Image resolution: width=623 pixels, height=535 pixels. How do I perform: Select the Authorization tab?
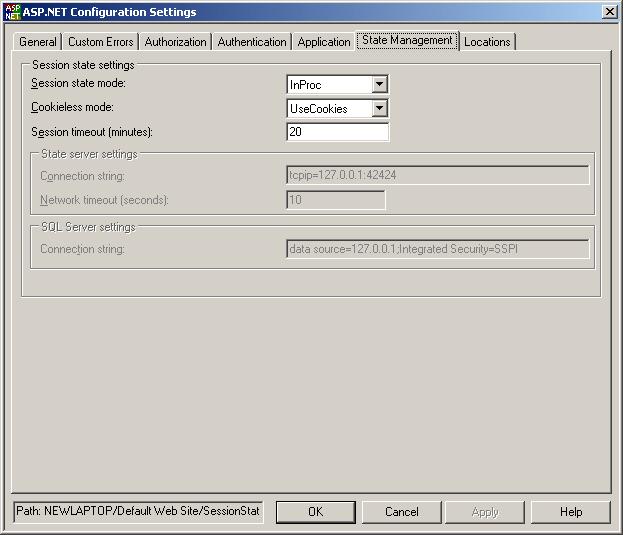coord(175,42)
